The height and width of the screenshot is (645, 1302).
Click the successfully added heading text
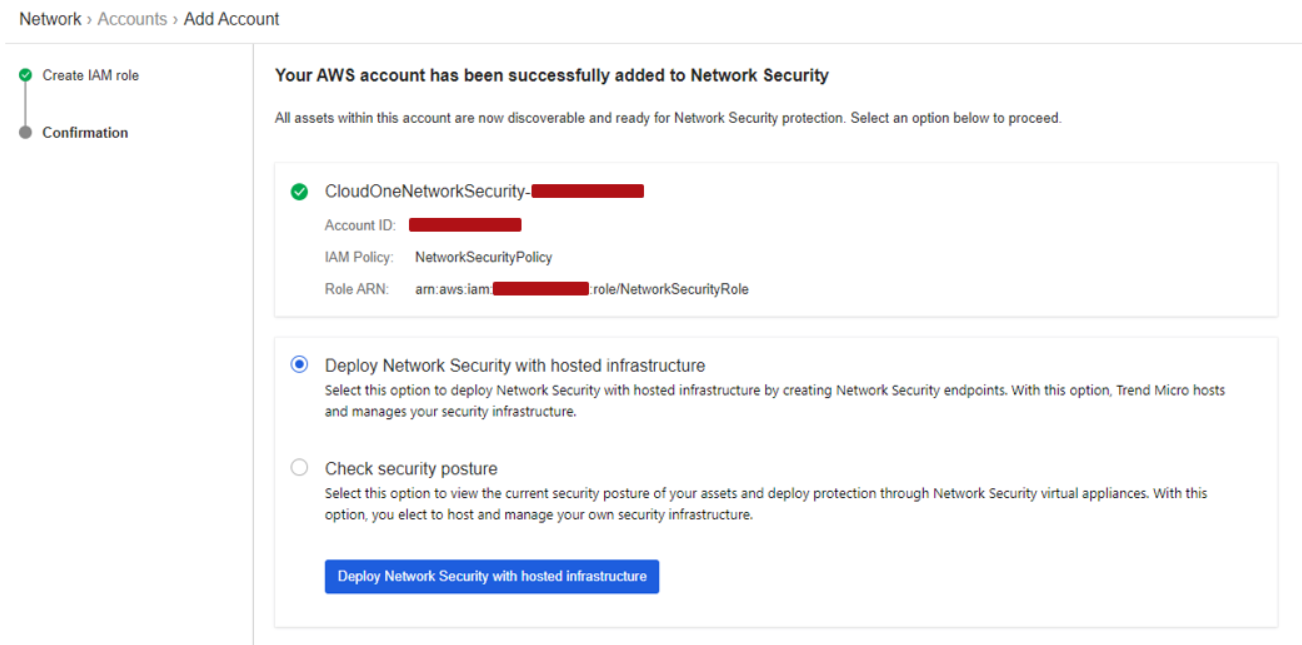(551, 75)
